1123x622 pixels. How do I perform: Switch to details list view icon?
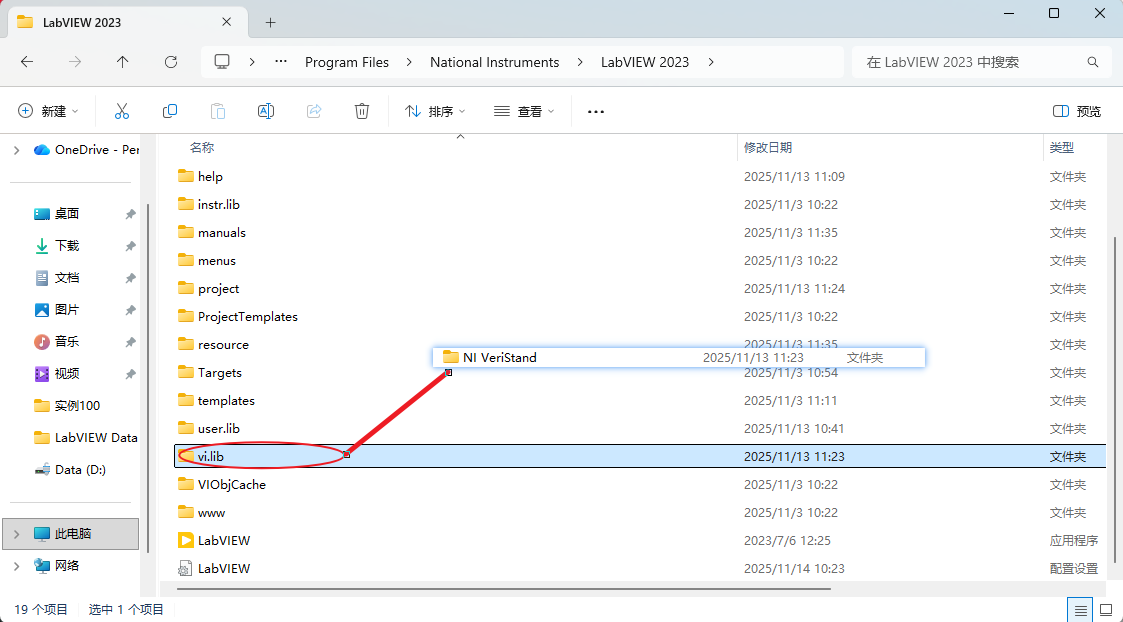(x=1080, y=610)
